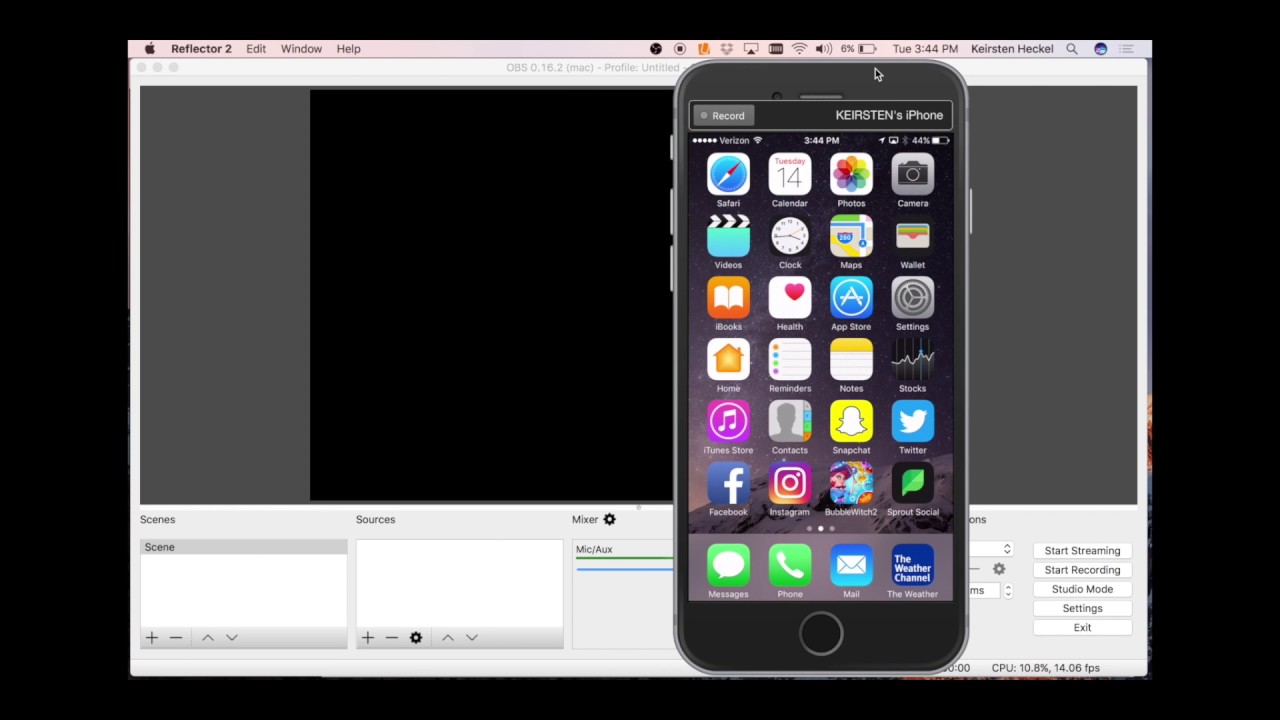Launch the Notes app
Image resolution: width=1280 pixels, height=720 pixels.
click(x=851, y=360)
